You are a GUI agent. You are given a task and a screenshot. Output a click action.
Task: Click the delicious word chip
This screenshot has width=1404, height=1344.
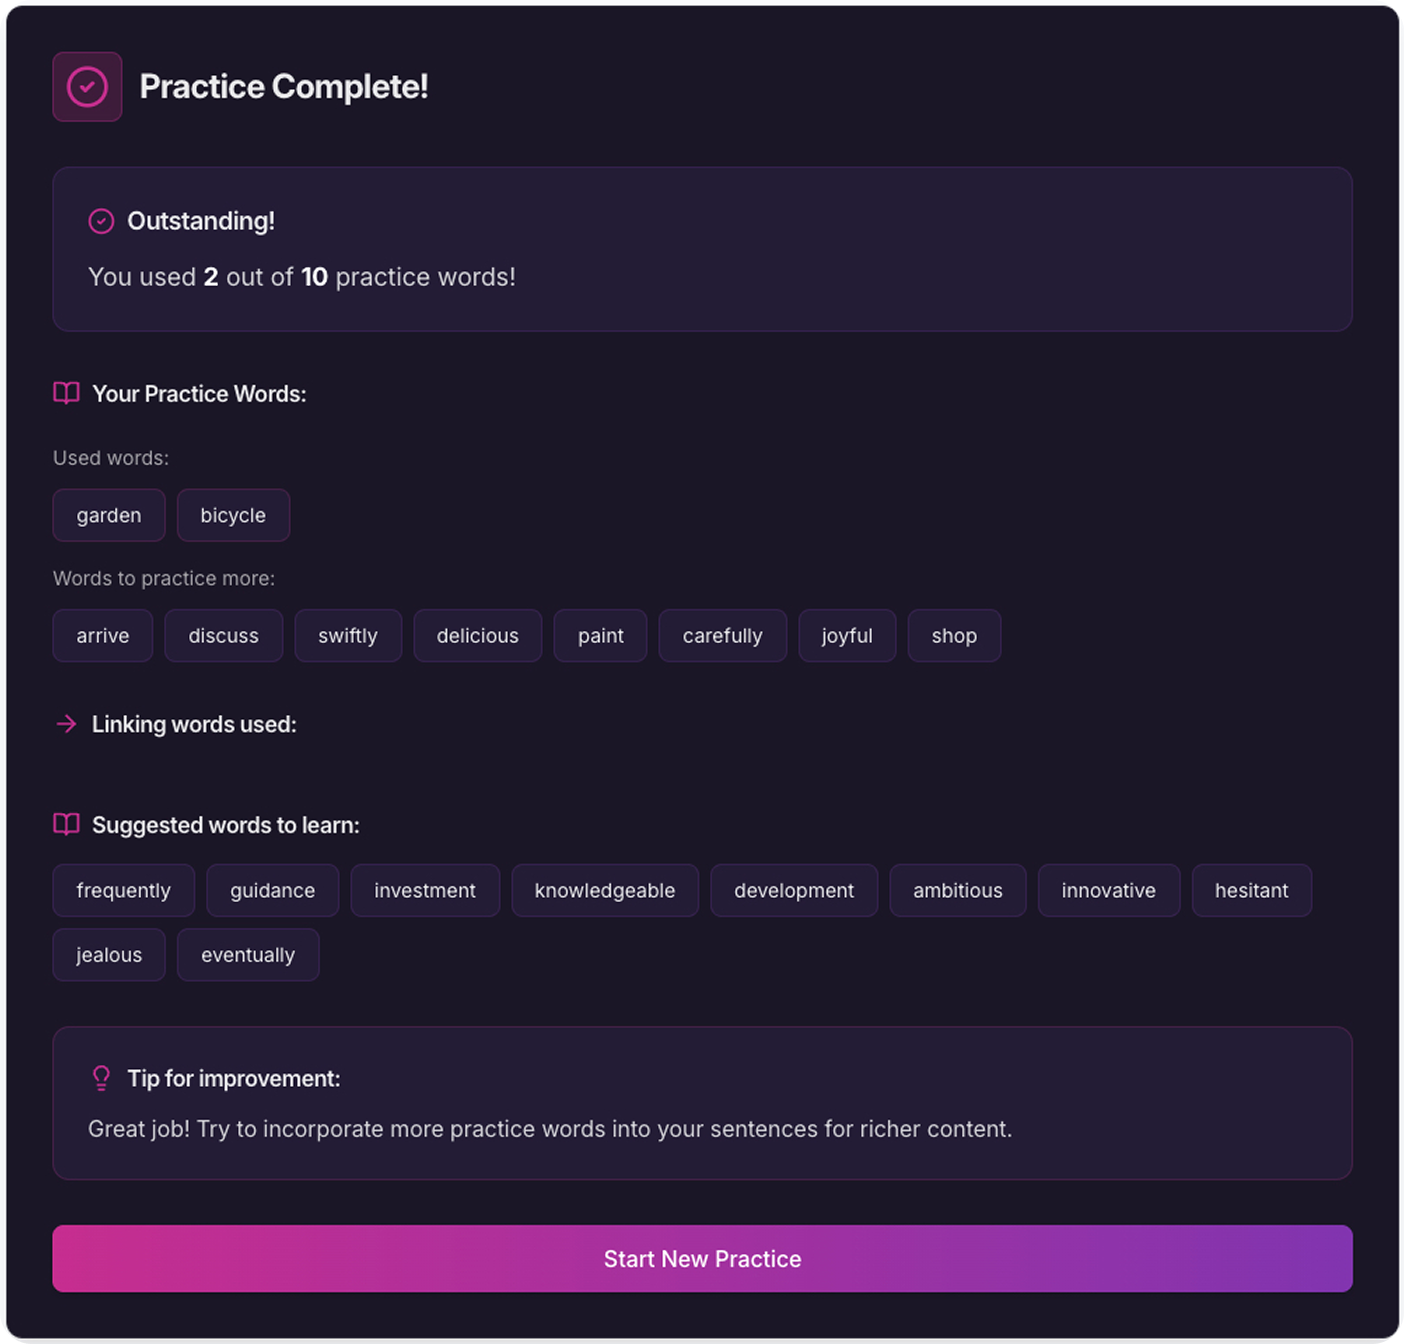pyautogui.click(x=477, y=635)
